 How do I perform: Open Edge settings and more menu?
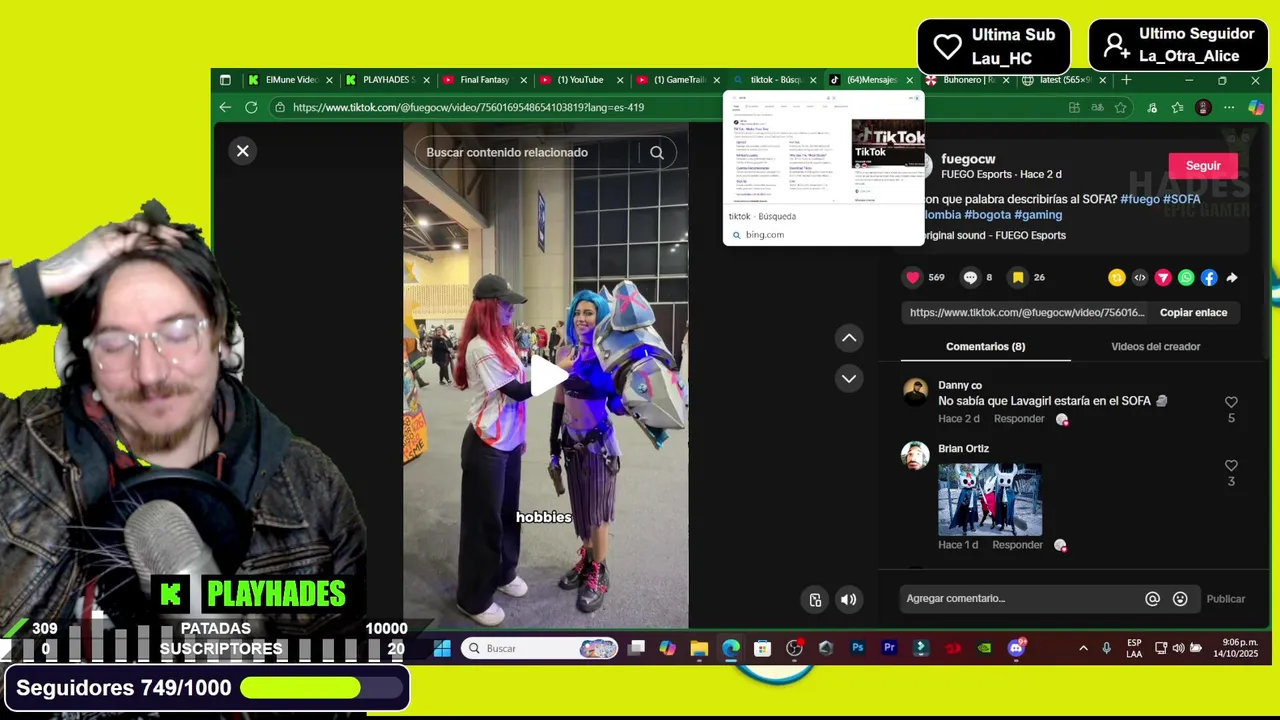[x=1229, y=107]
